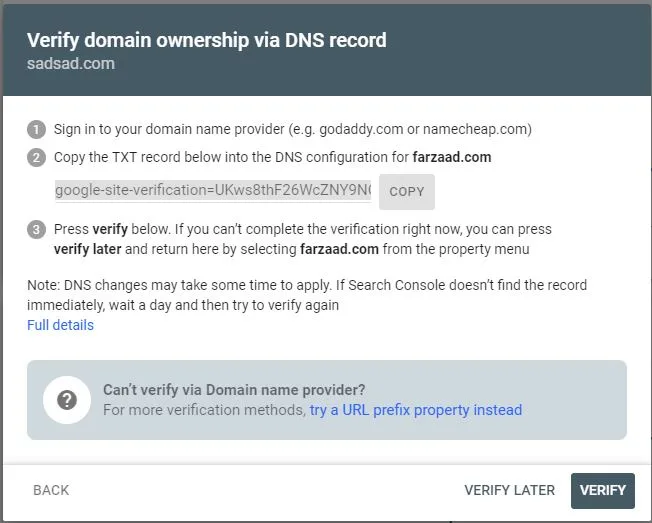Click the bold 'verify later' text in step 3
Image resolution: width=652 pixels, height=523 pixels.
click(87, 249)
